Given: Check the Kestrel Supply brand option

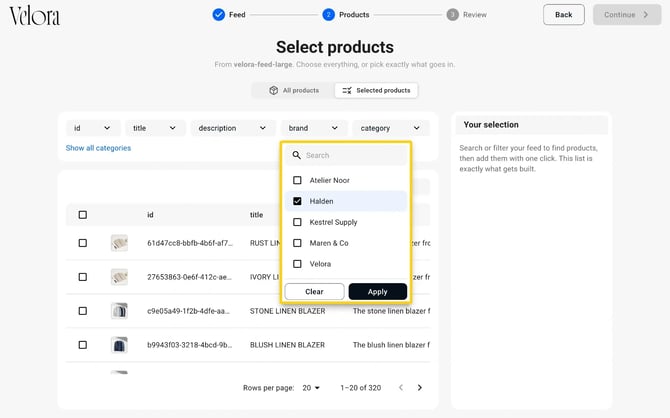Looking at the screenshot, I should pyautogui.click(x=297, y=222).
